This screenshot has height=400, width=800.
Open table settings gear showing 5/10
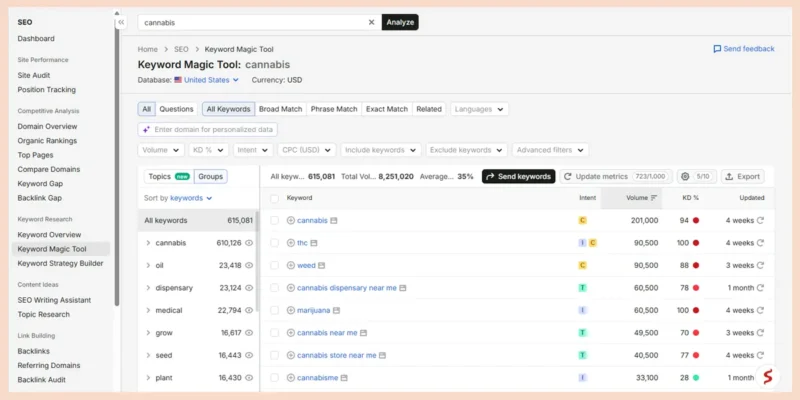[696, 177]
